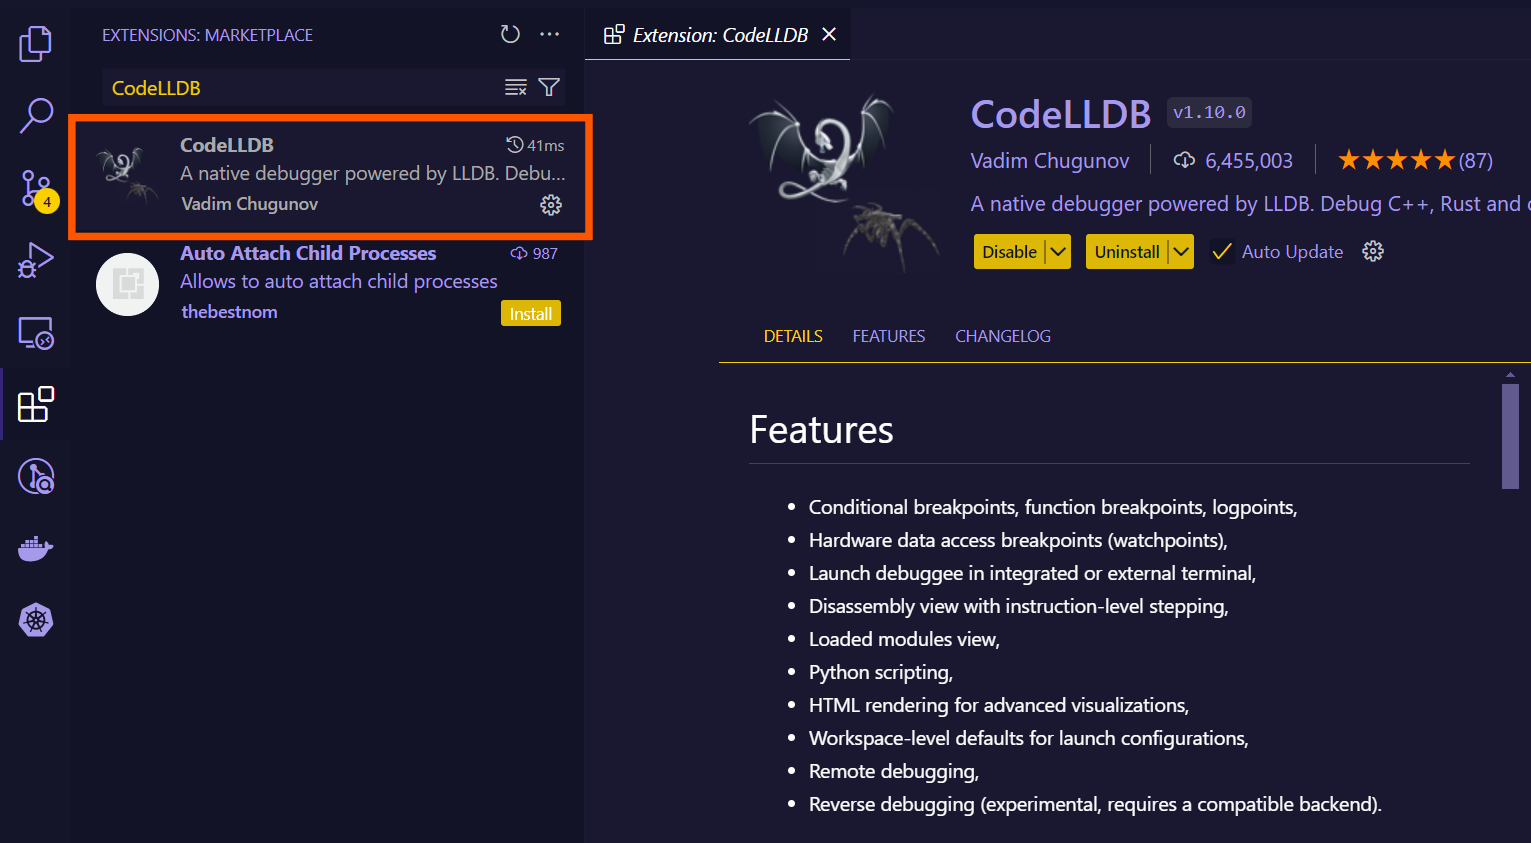Click 'Remote debugging,' feature line
Viewport: 1531px width, 843px height.
point(893,771)
